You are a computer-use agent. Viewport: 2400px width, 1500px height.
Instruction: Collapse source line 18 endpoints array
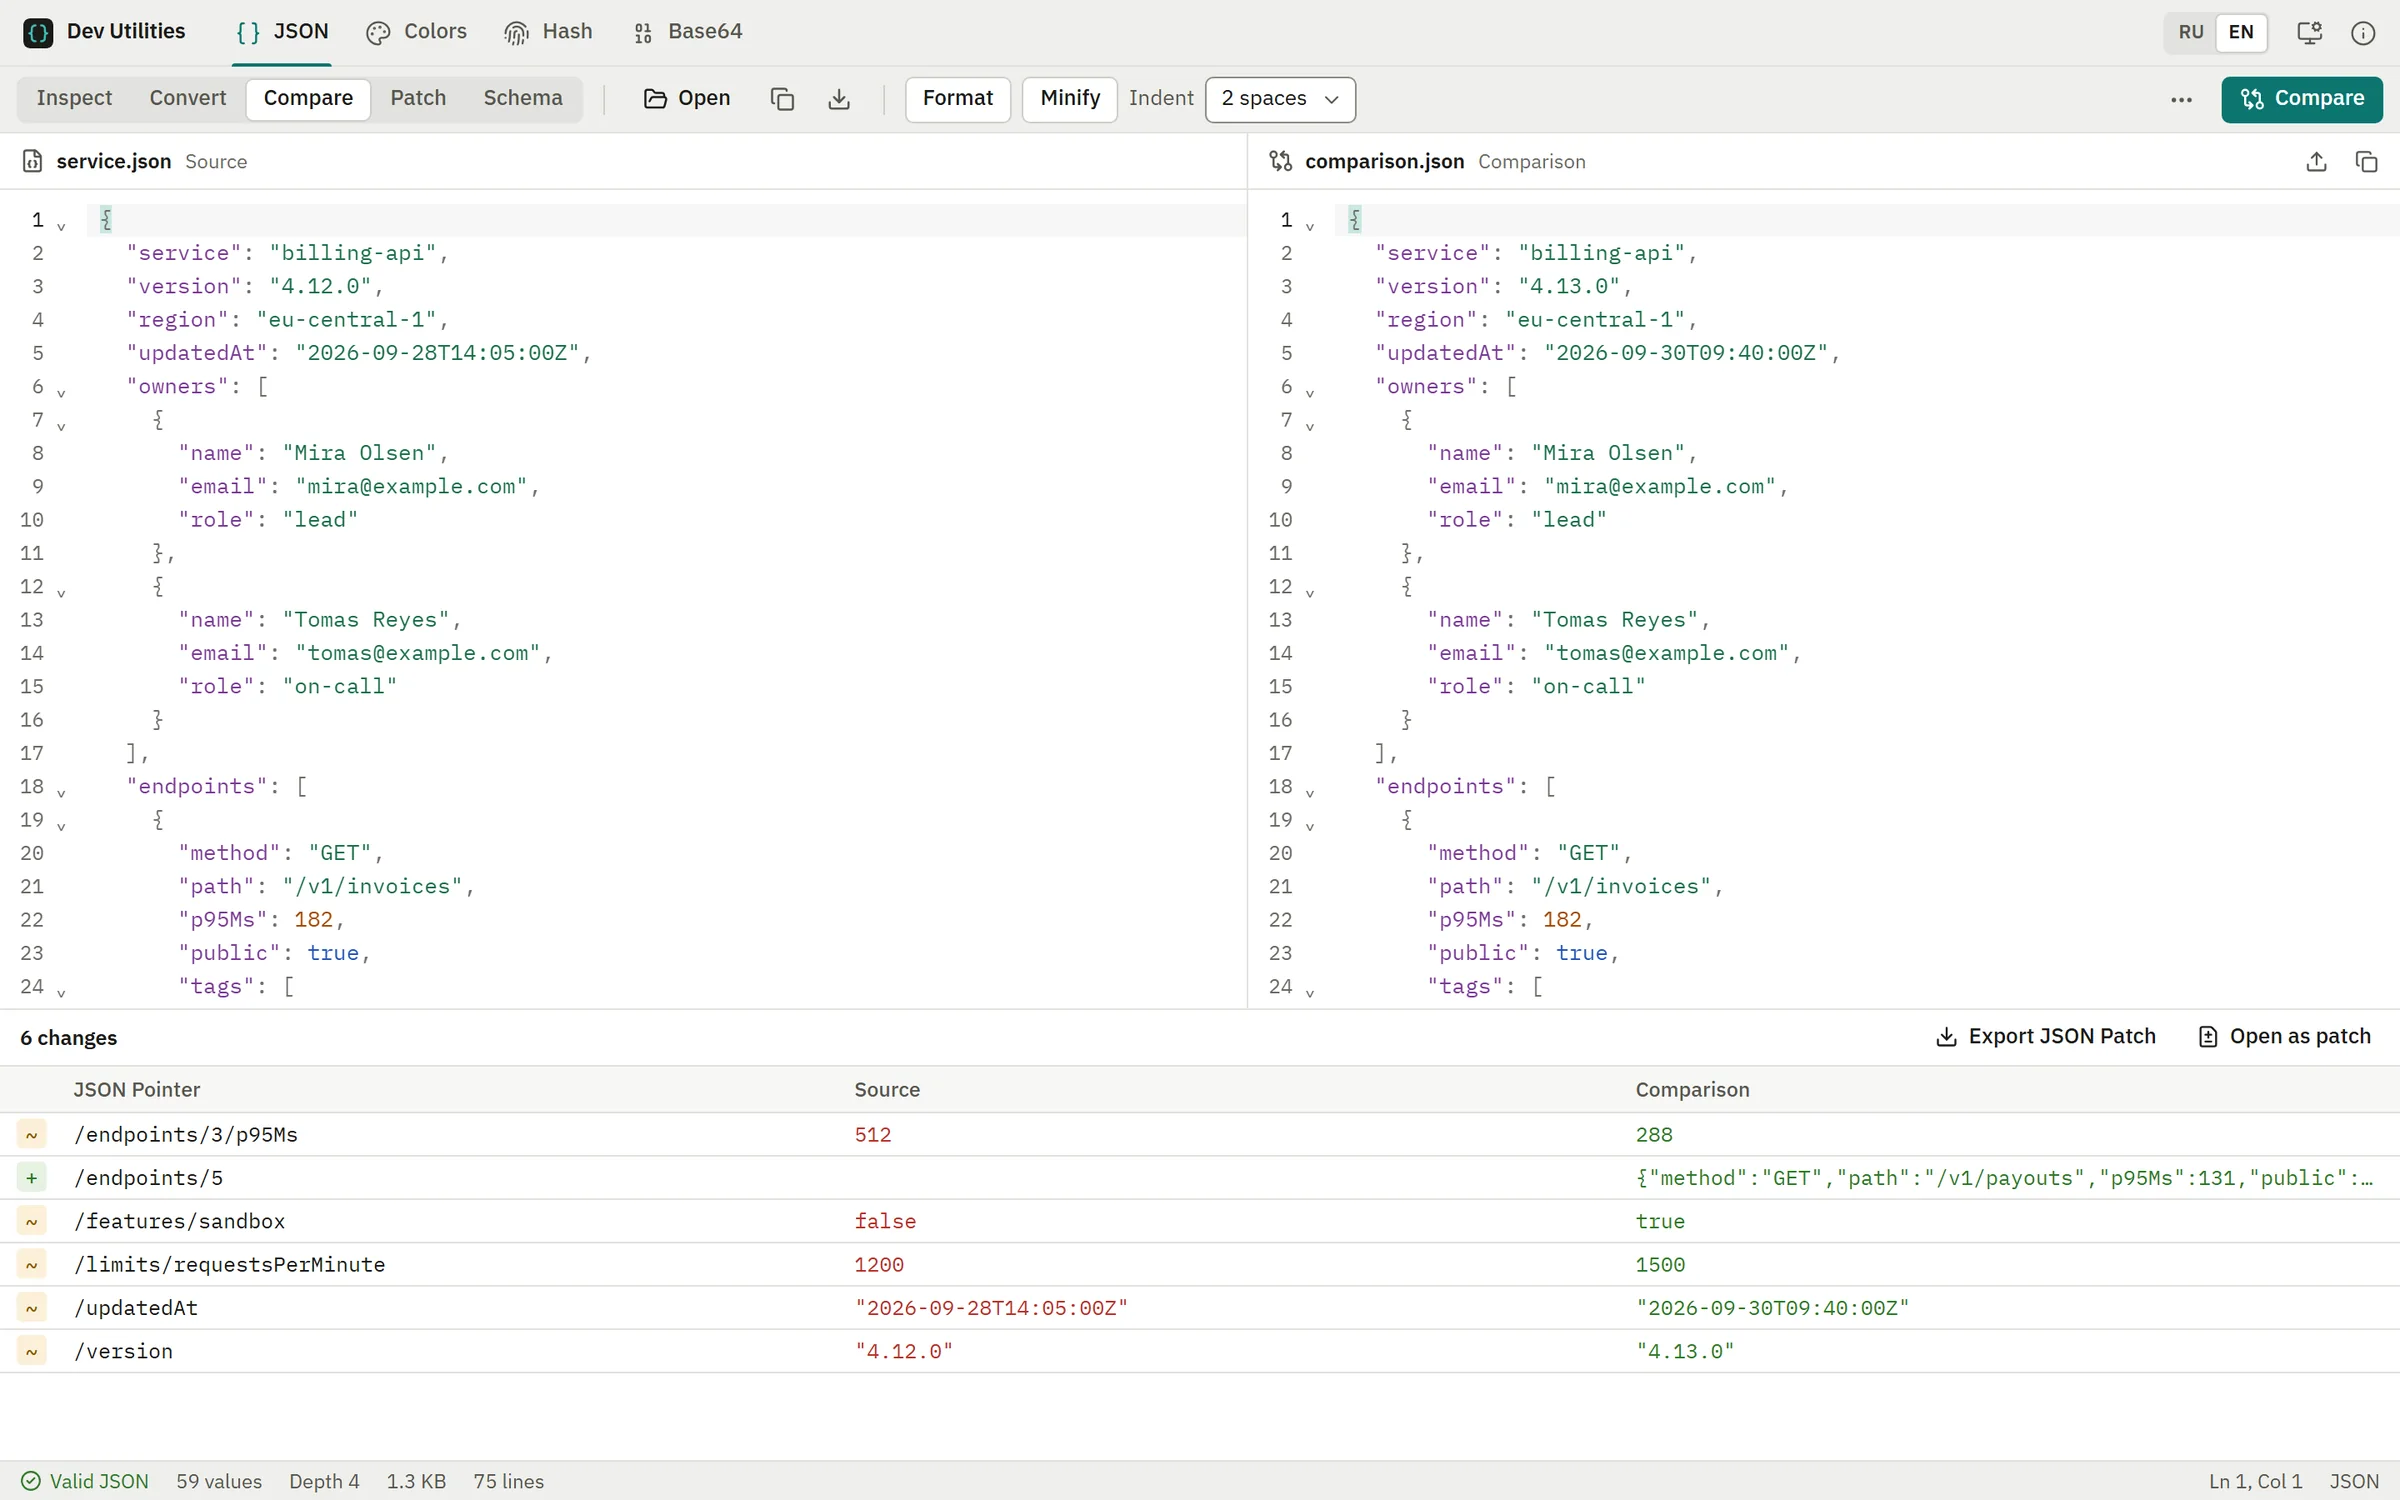pos(61,792)
